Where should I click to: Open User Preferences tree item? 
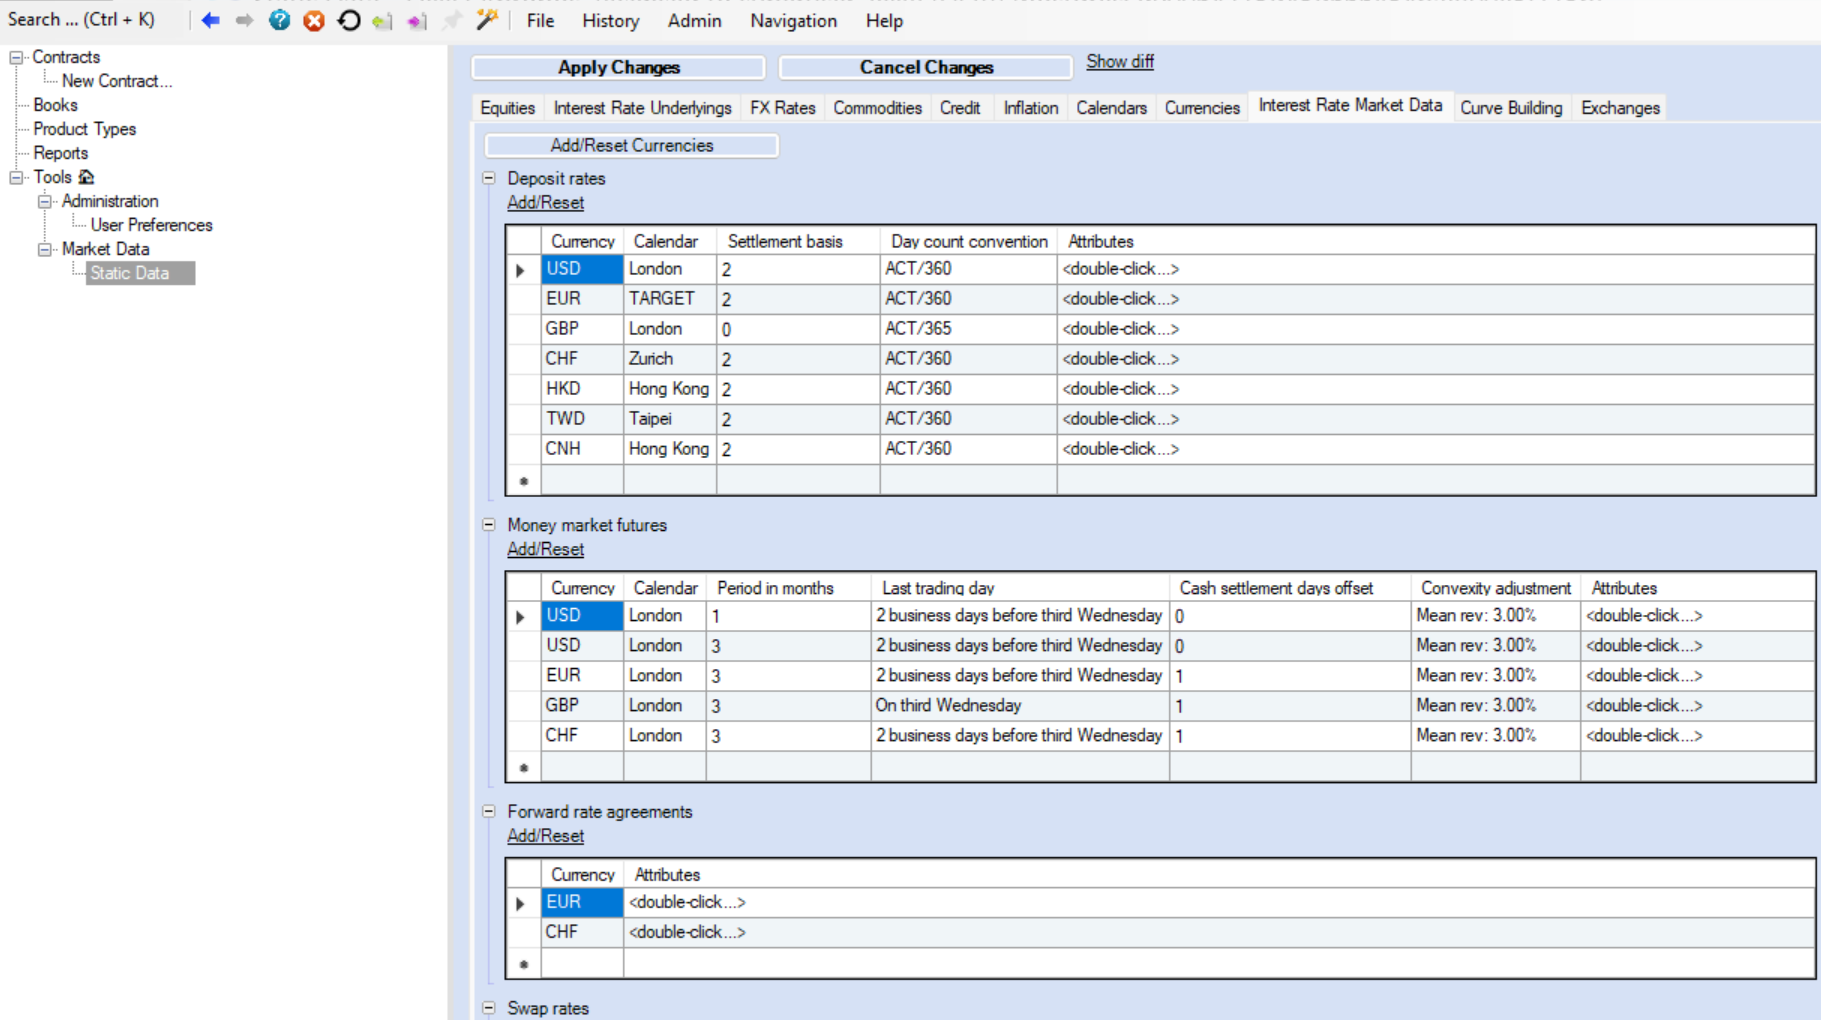(151, 225)
